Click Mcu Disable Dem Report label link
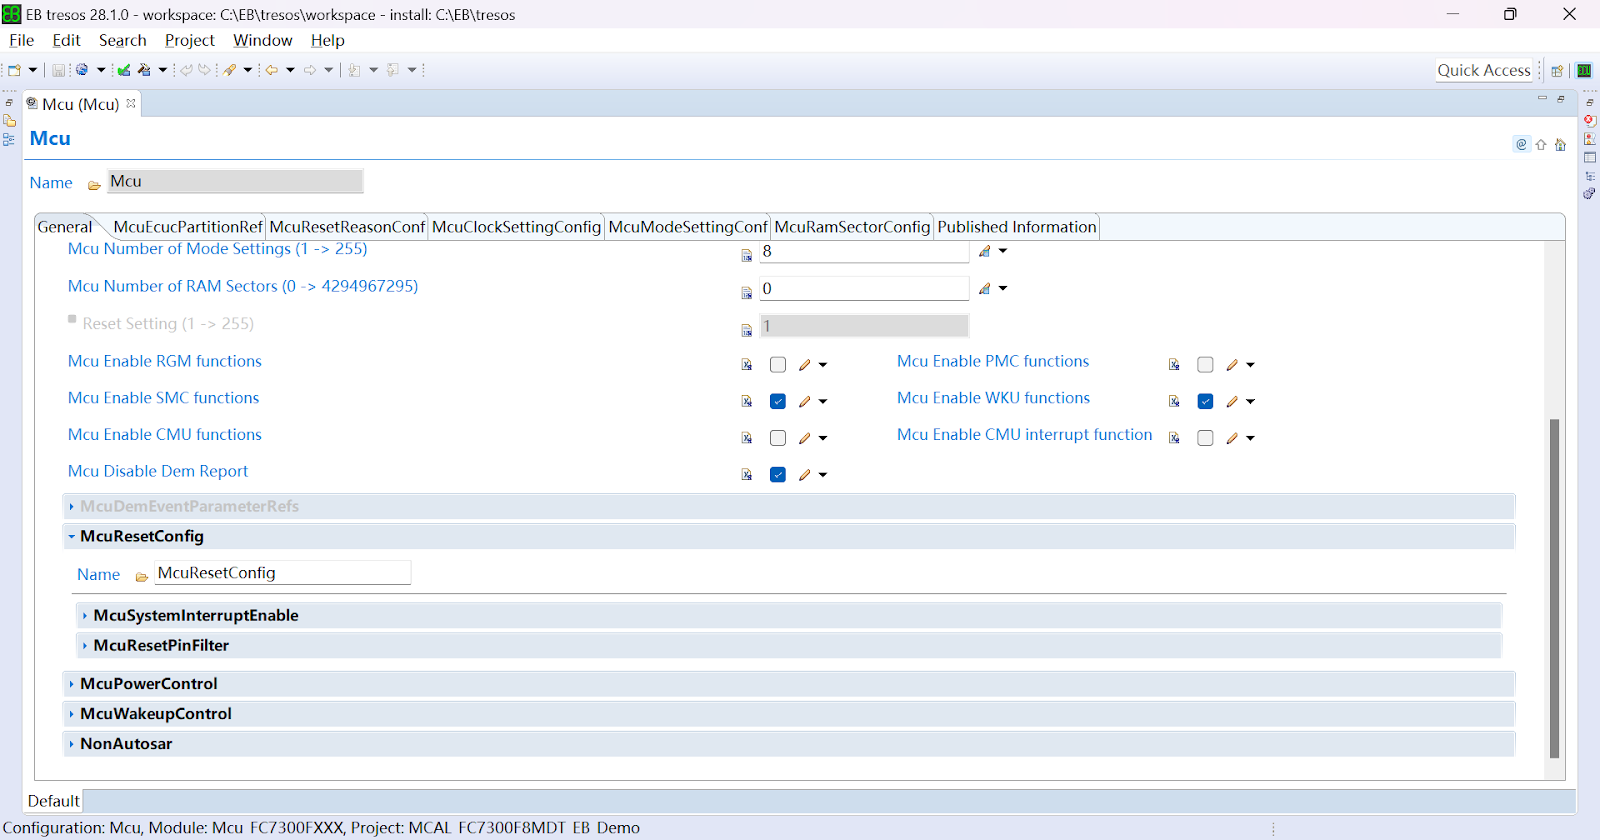 pyautogui.click(x=158, y=471)
